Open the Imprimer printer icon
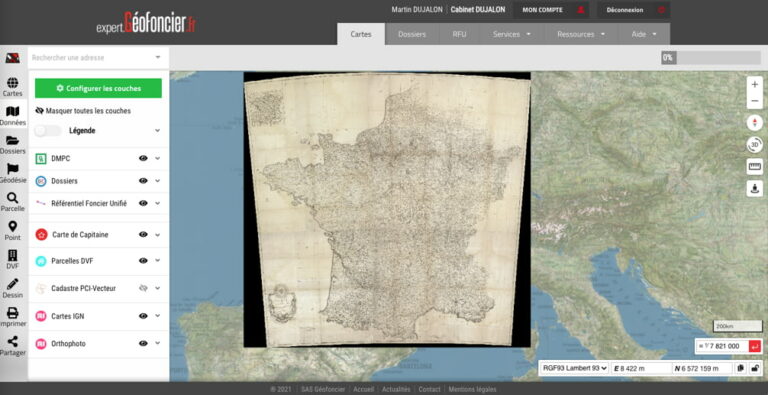 point(13,313)
